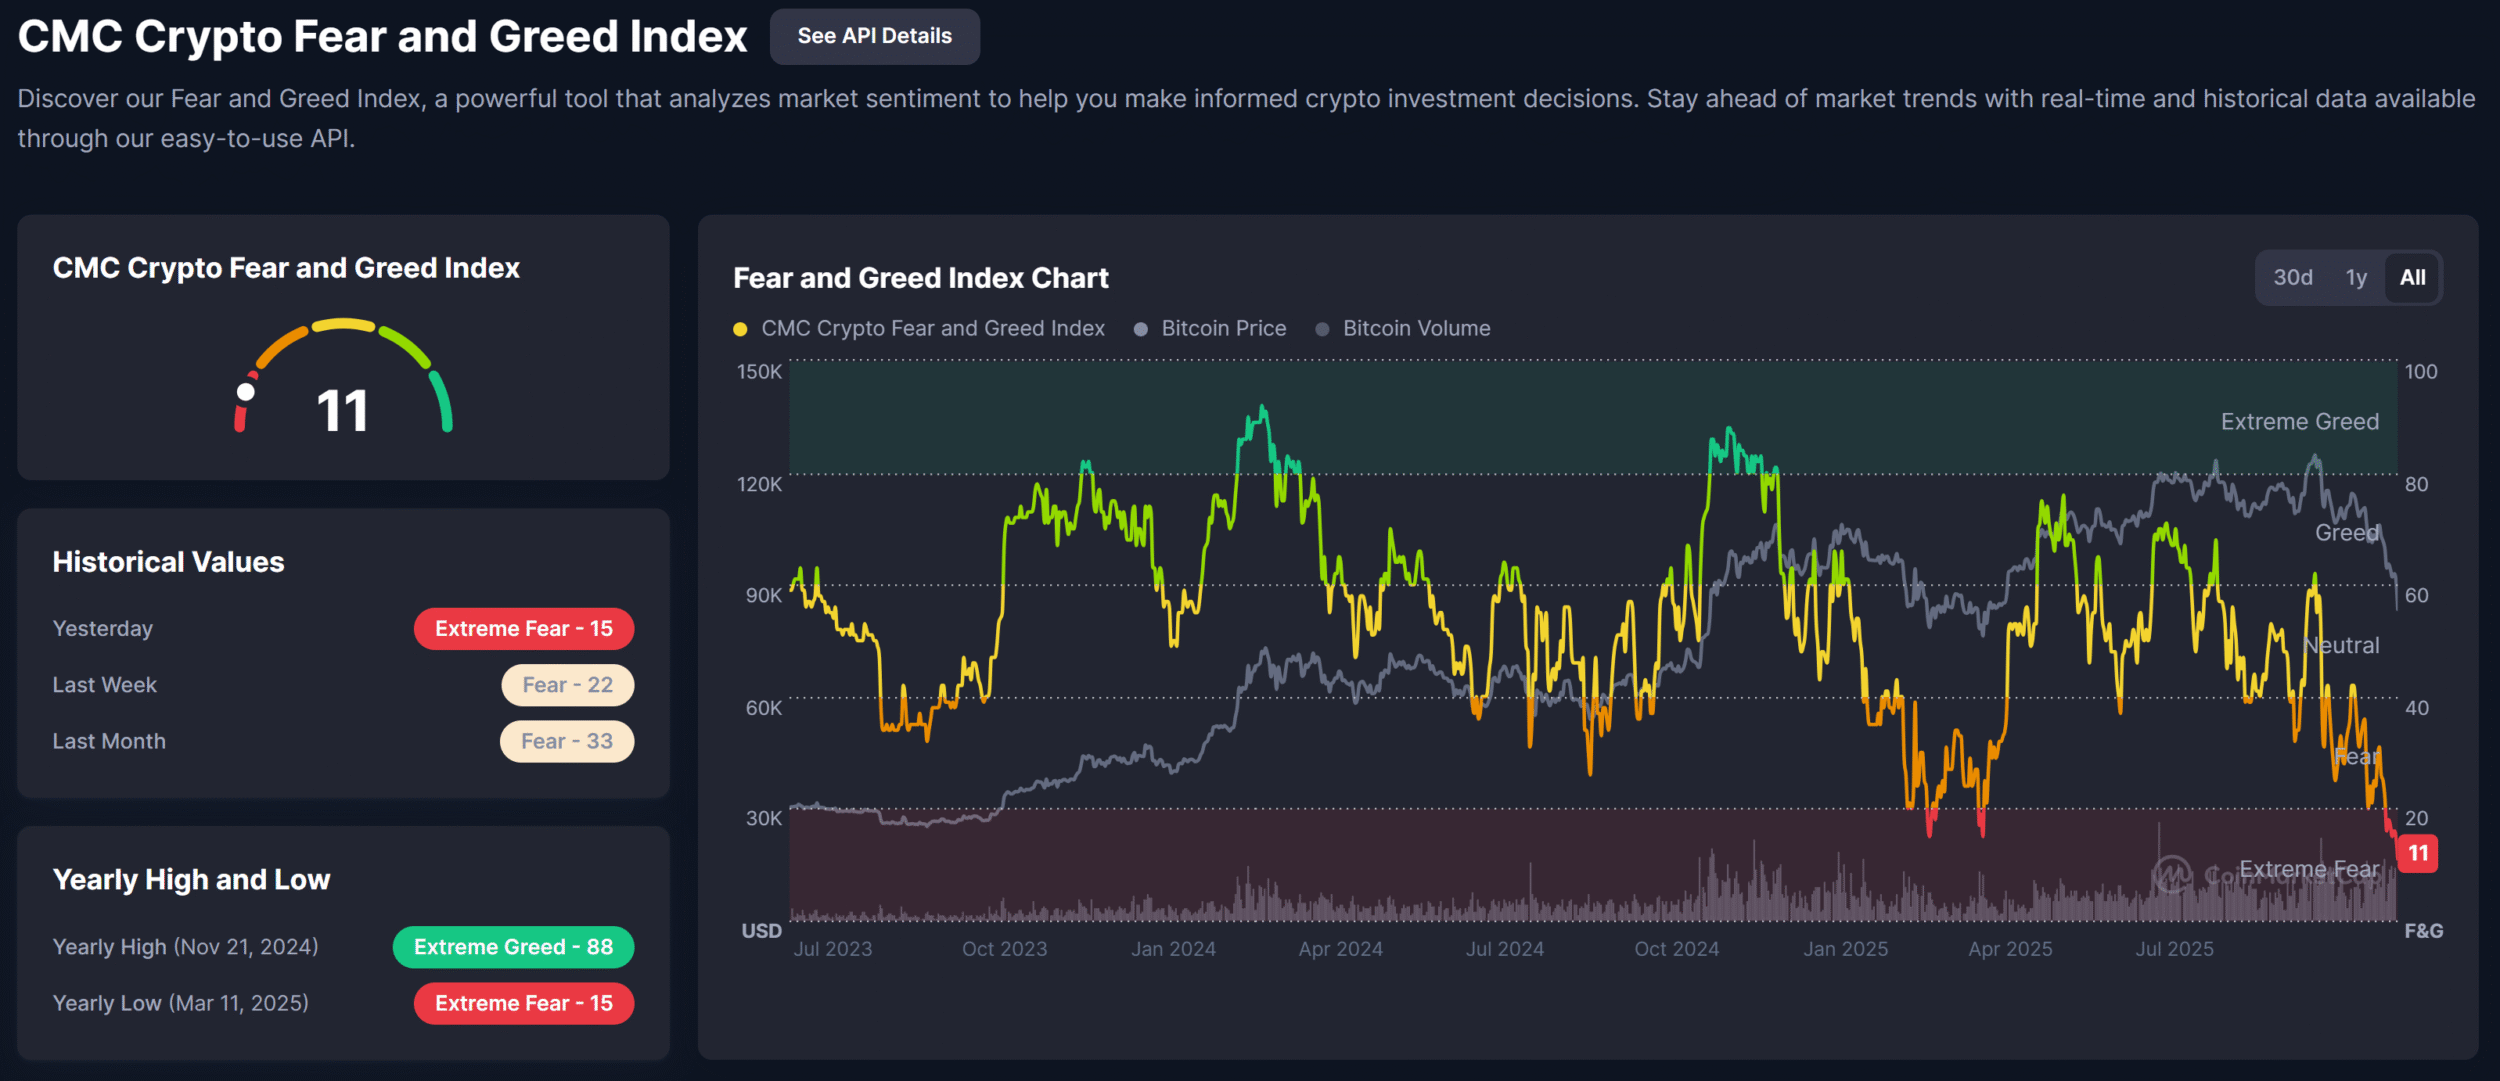
Task: Click the yearly low Extreme Fear - 15 badge
Action: tap(524, 1003)
